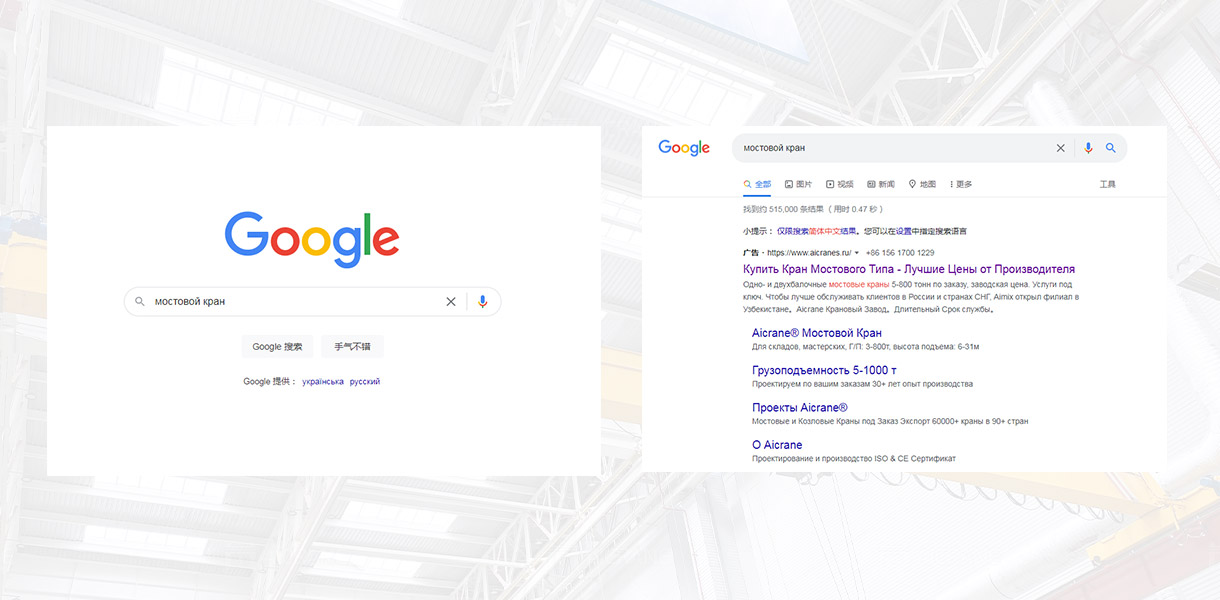Click the Google 搜索 button

277,347
